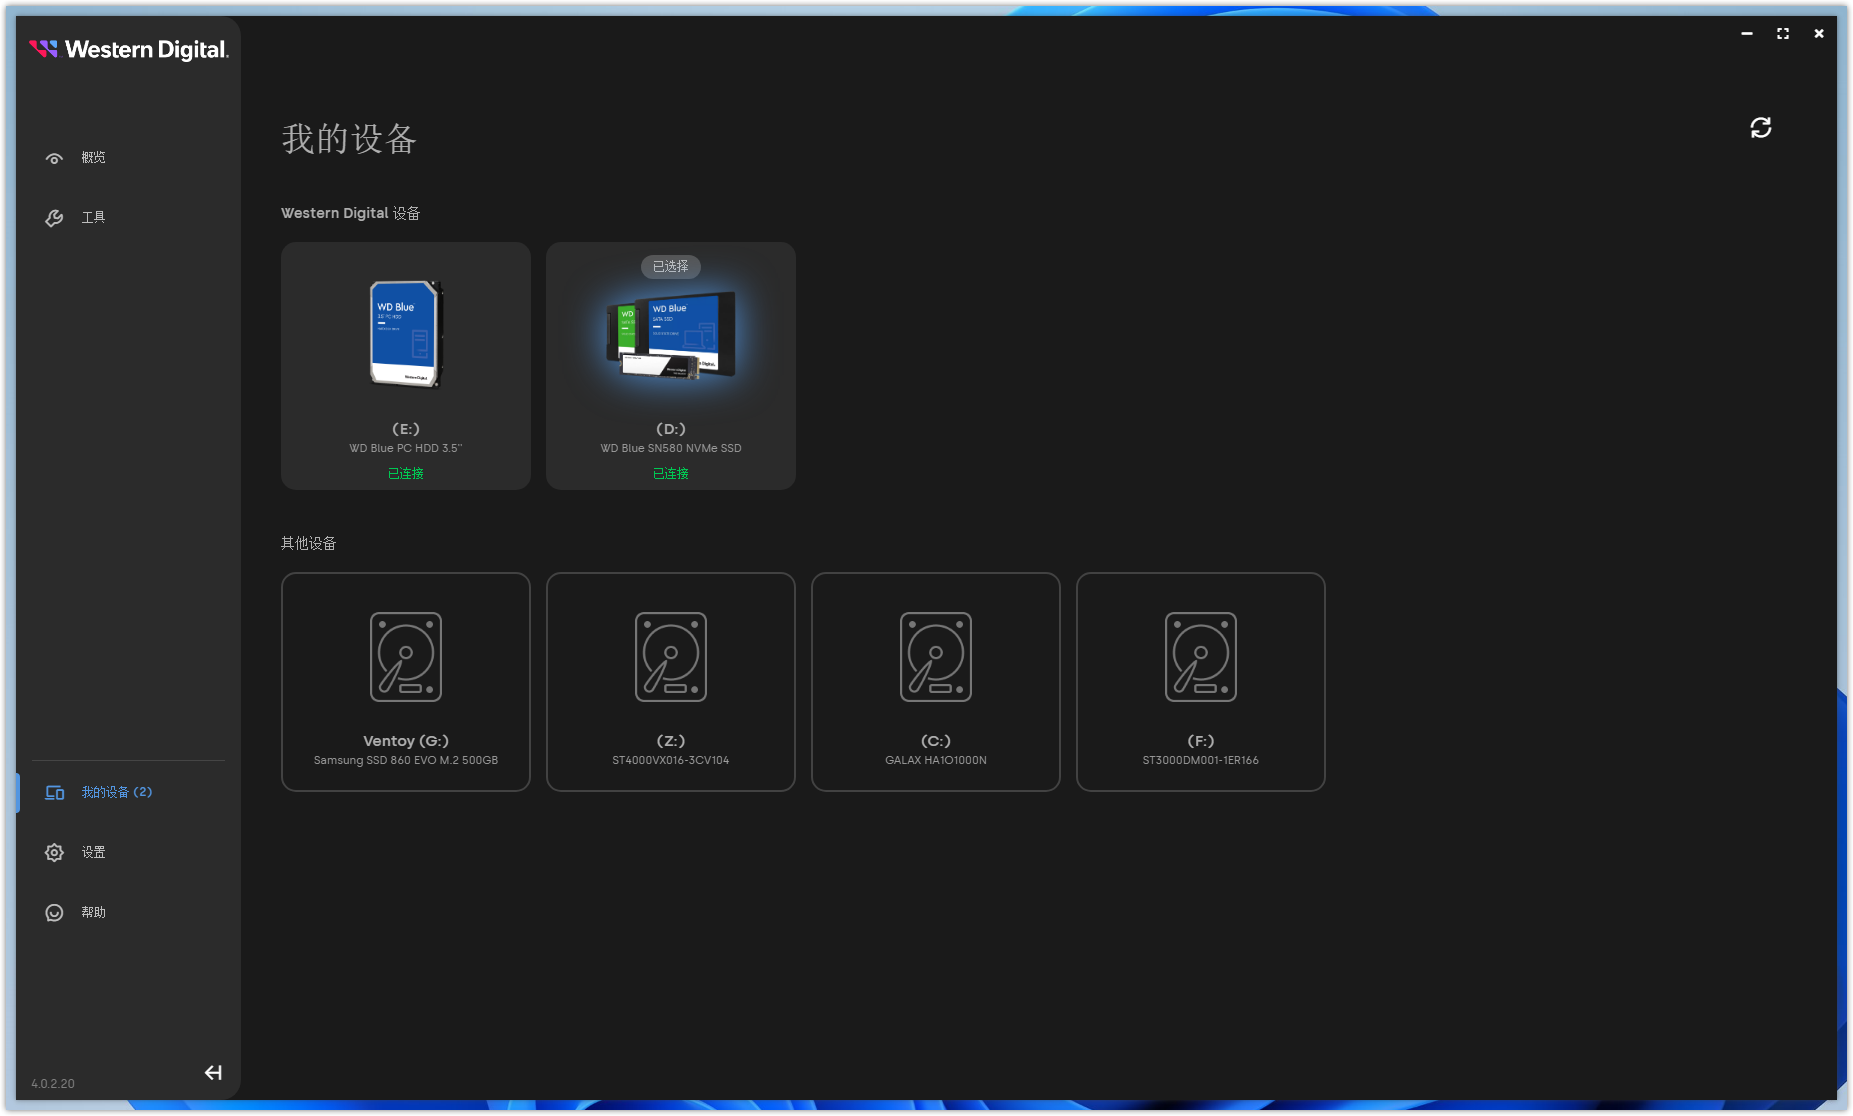Click the Western Digital logo
The image size is (1853, 1116).
[x=128, y=49]
